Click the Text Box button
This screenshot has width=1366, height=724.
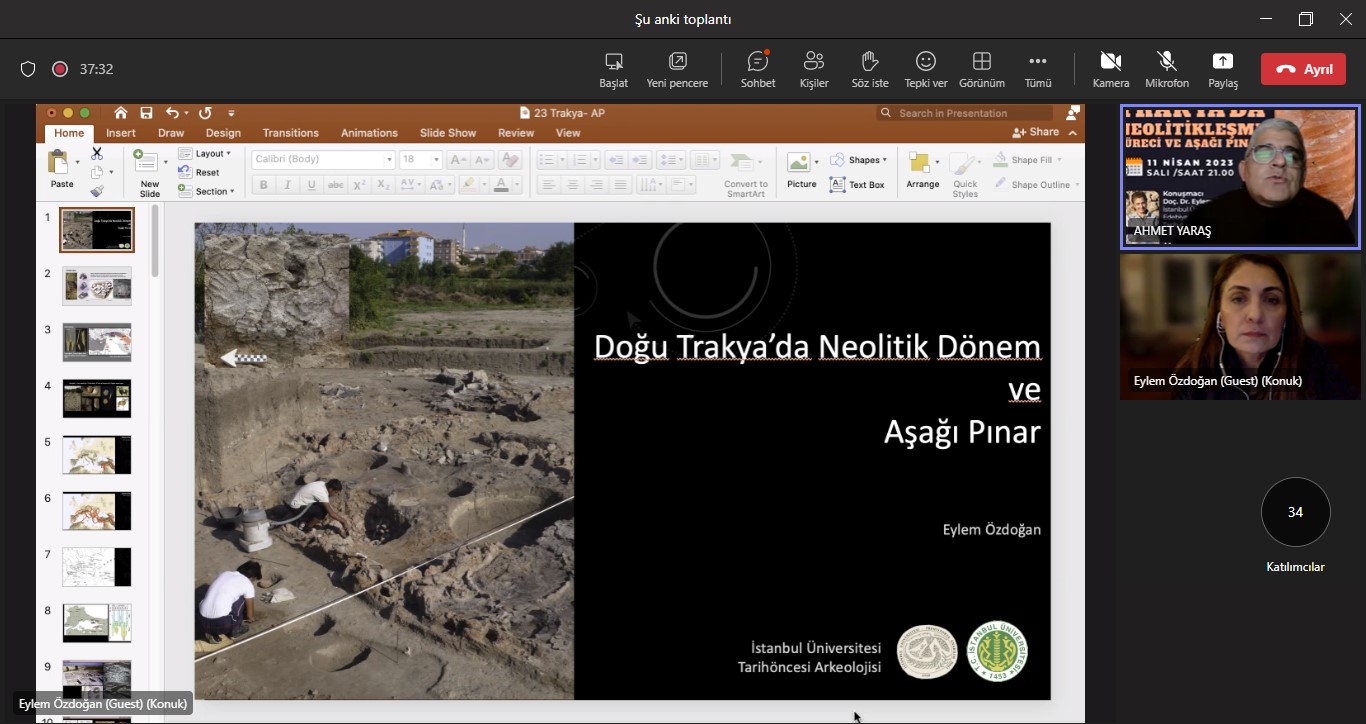click(858, 185)
